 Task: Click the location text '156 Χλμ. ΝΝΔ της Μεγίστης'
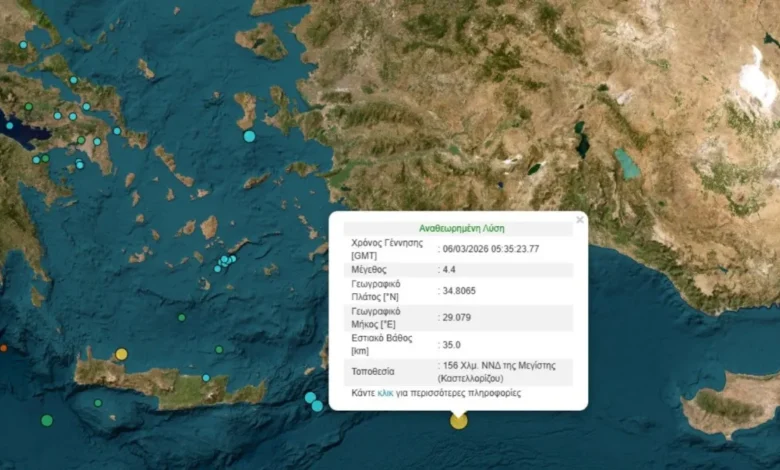pyautogui.click(x=493, y=367)
